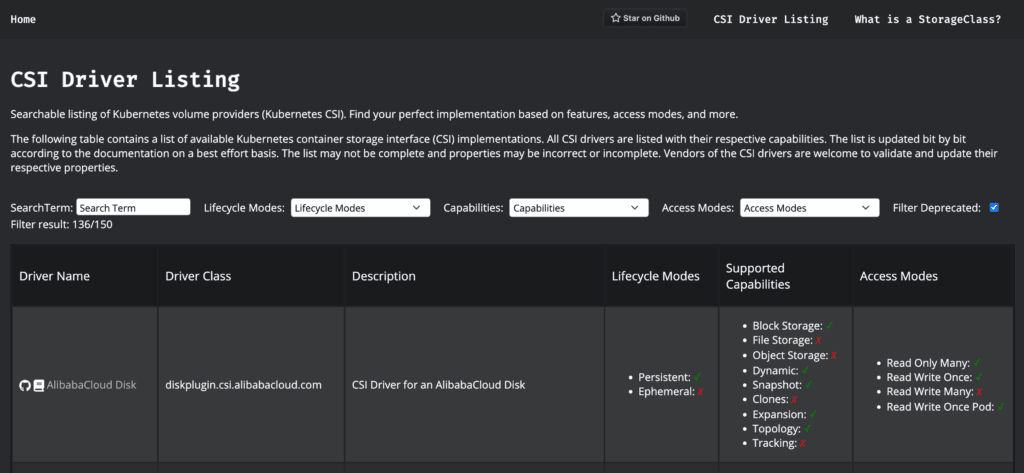Click the Star on Github button
The width and height of the screenshot is (1024, 473).
click(x=646, y=18)
